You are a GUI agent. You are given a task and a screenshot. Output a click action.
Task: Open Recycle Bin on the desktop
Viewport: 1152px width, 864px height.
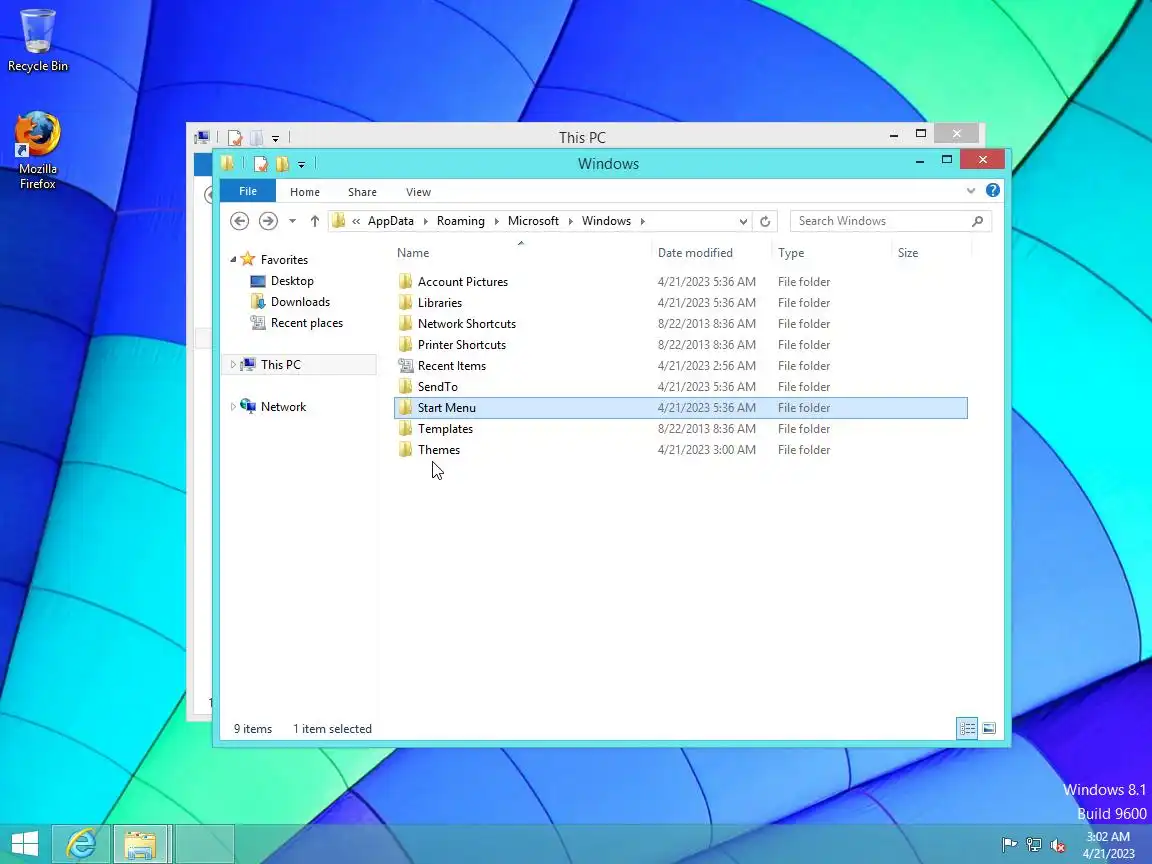37,40
